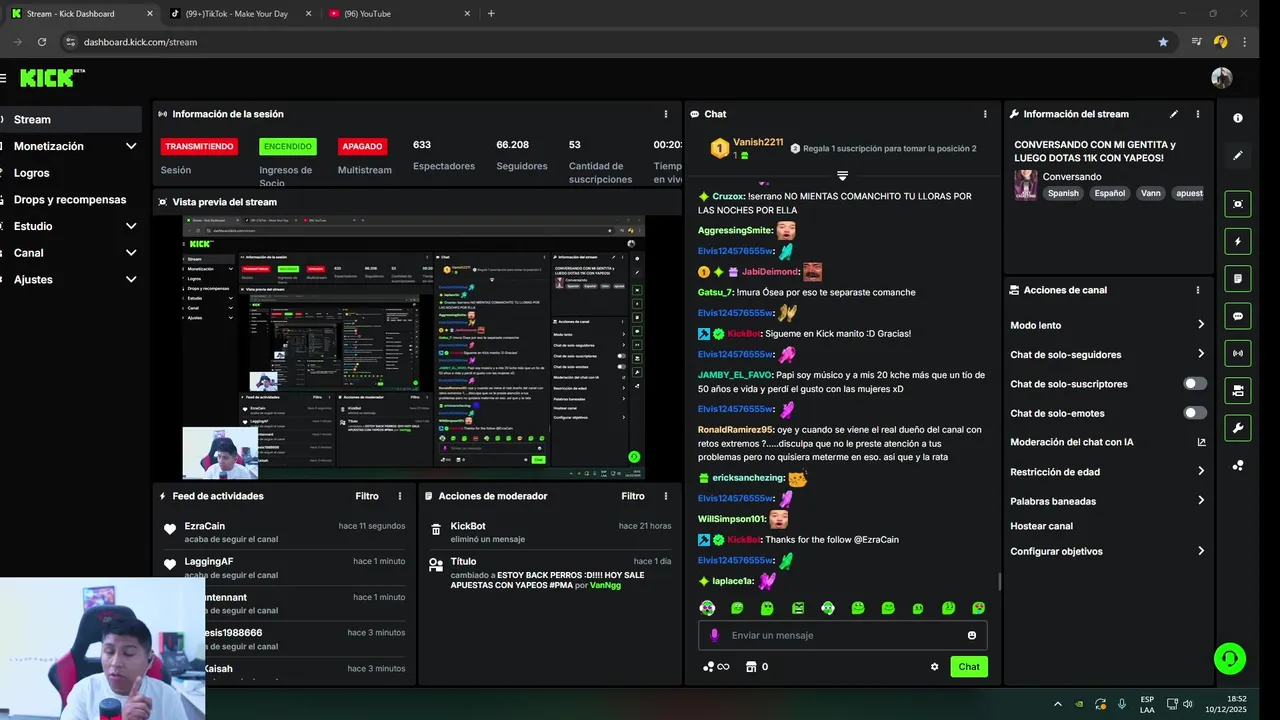The image size is (1280, 720).
Task: Click the Kick logo
Action: (47, 78)
